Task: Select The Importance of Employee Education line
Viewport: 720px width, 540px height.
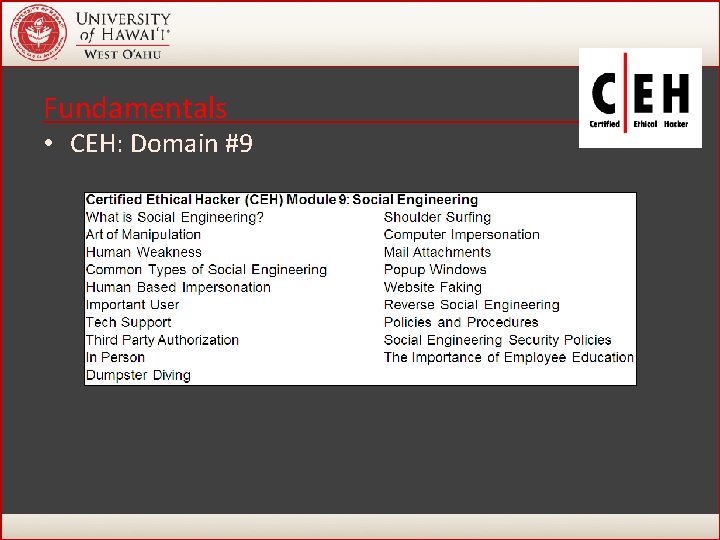Action: click(x=509, y=357)
